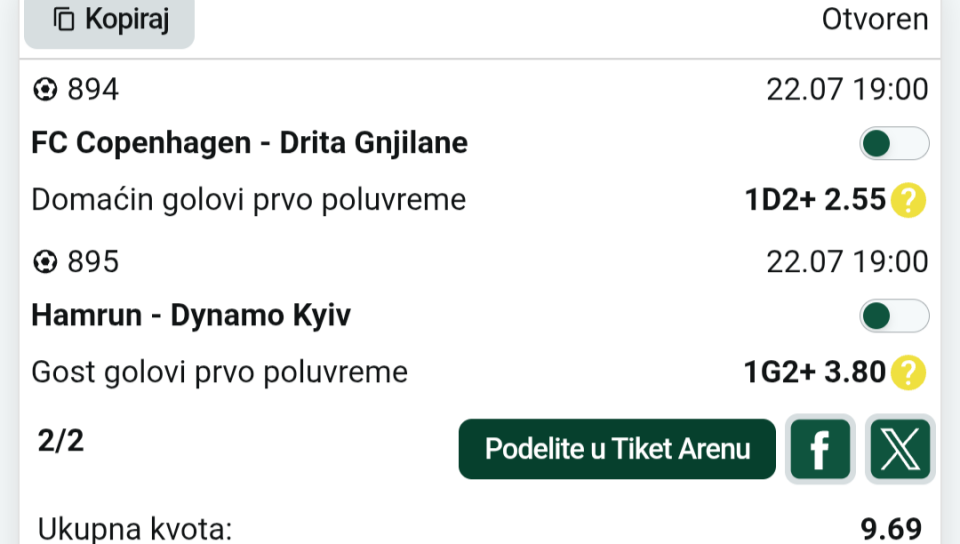The height and width of the screenshot is (544, 960).
Task: Share the ticket on Facebook
Action: click(x=820, y=449)
